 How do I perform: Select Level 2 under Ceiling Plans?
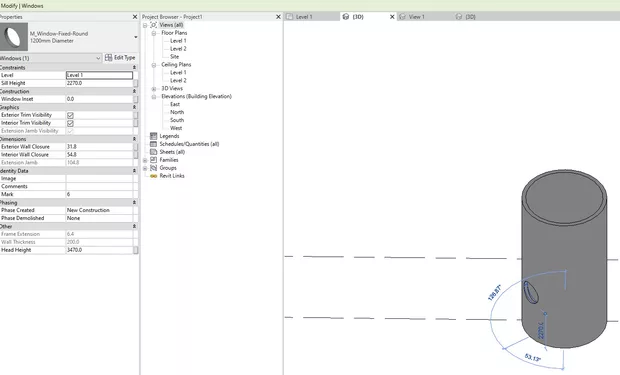[178, 80]
